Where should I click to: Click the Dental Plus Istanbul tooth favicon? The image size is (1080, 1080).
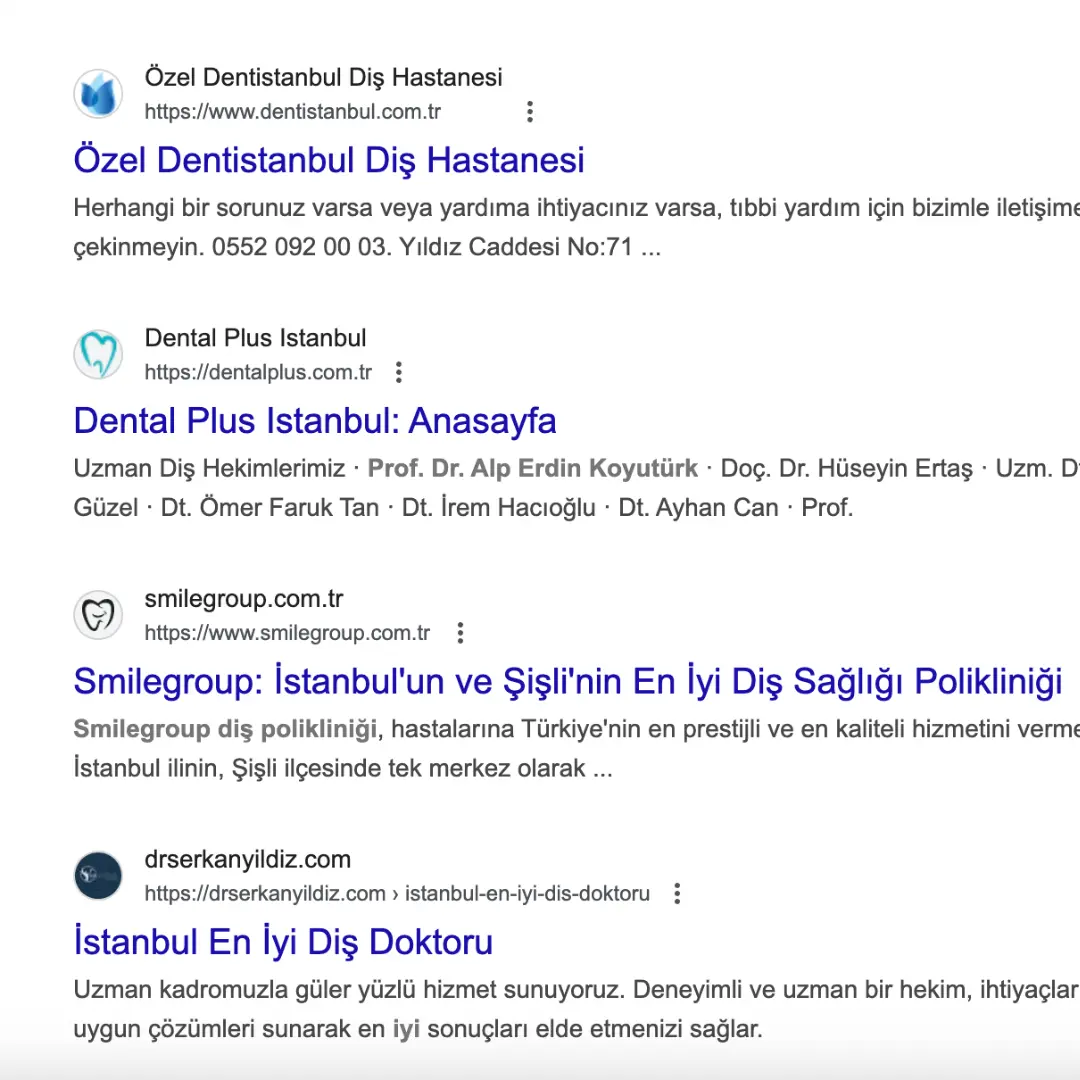[98, 353]
